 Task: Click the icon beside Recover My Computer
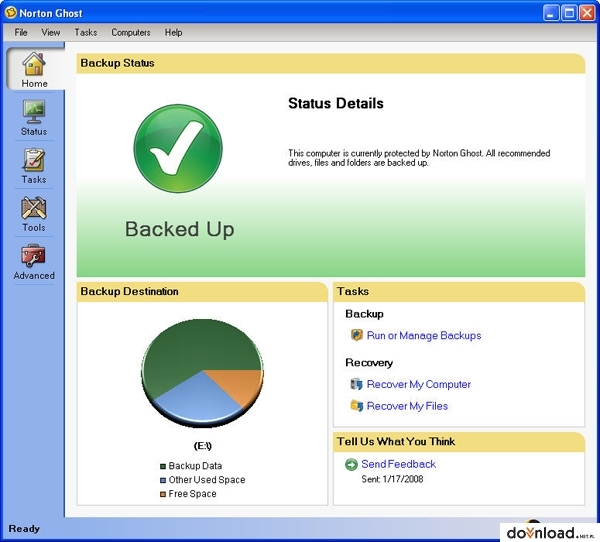[357, 384]
